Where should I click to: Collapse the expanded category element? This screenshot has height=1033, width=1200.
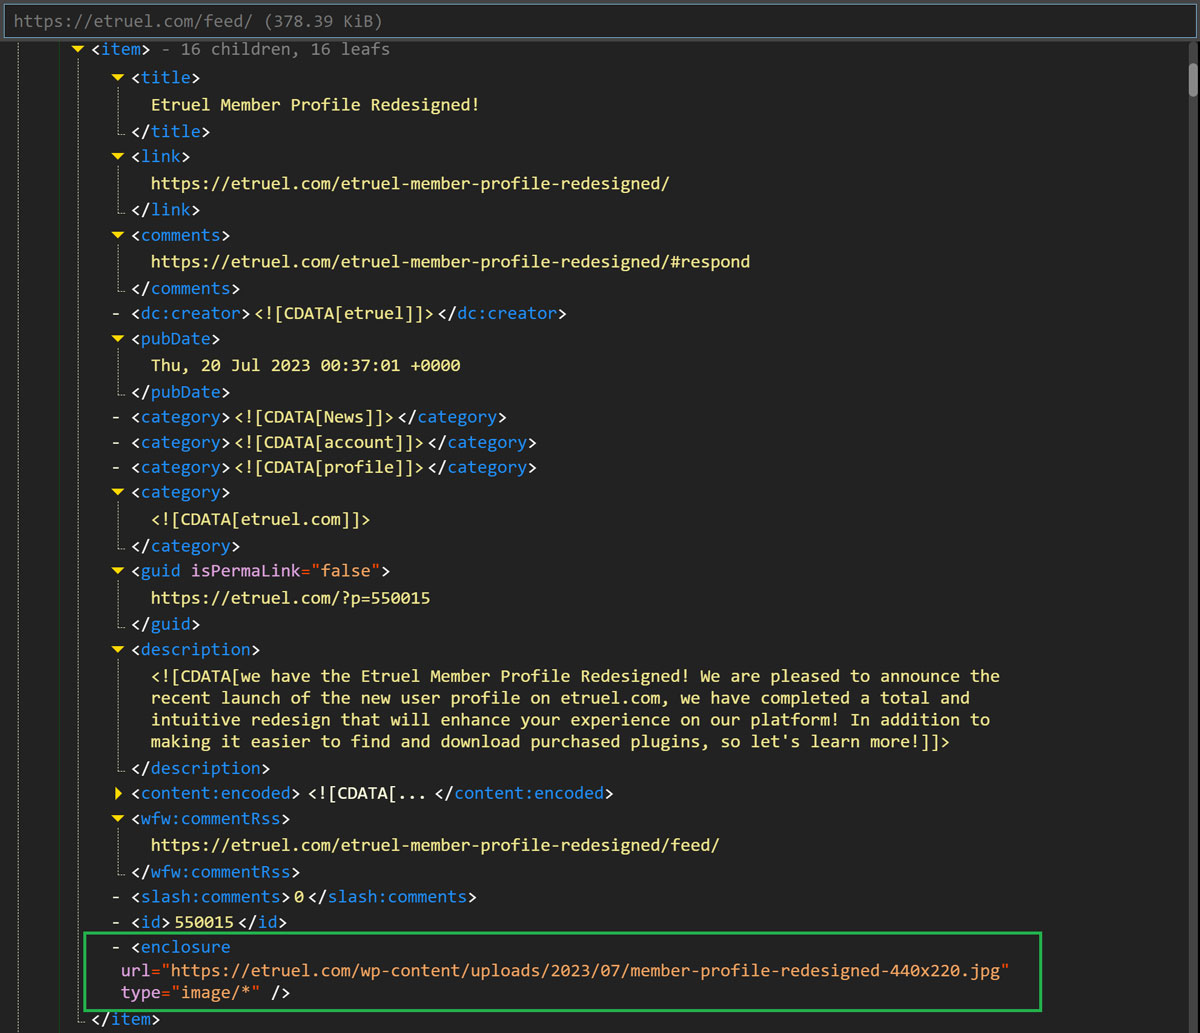click(x=118, y=493)
